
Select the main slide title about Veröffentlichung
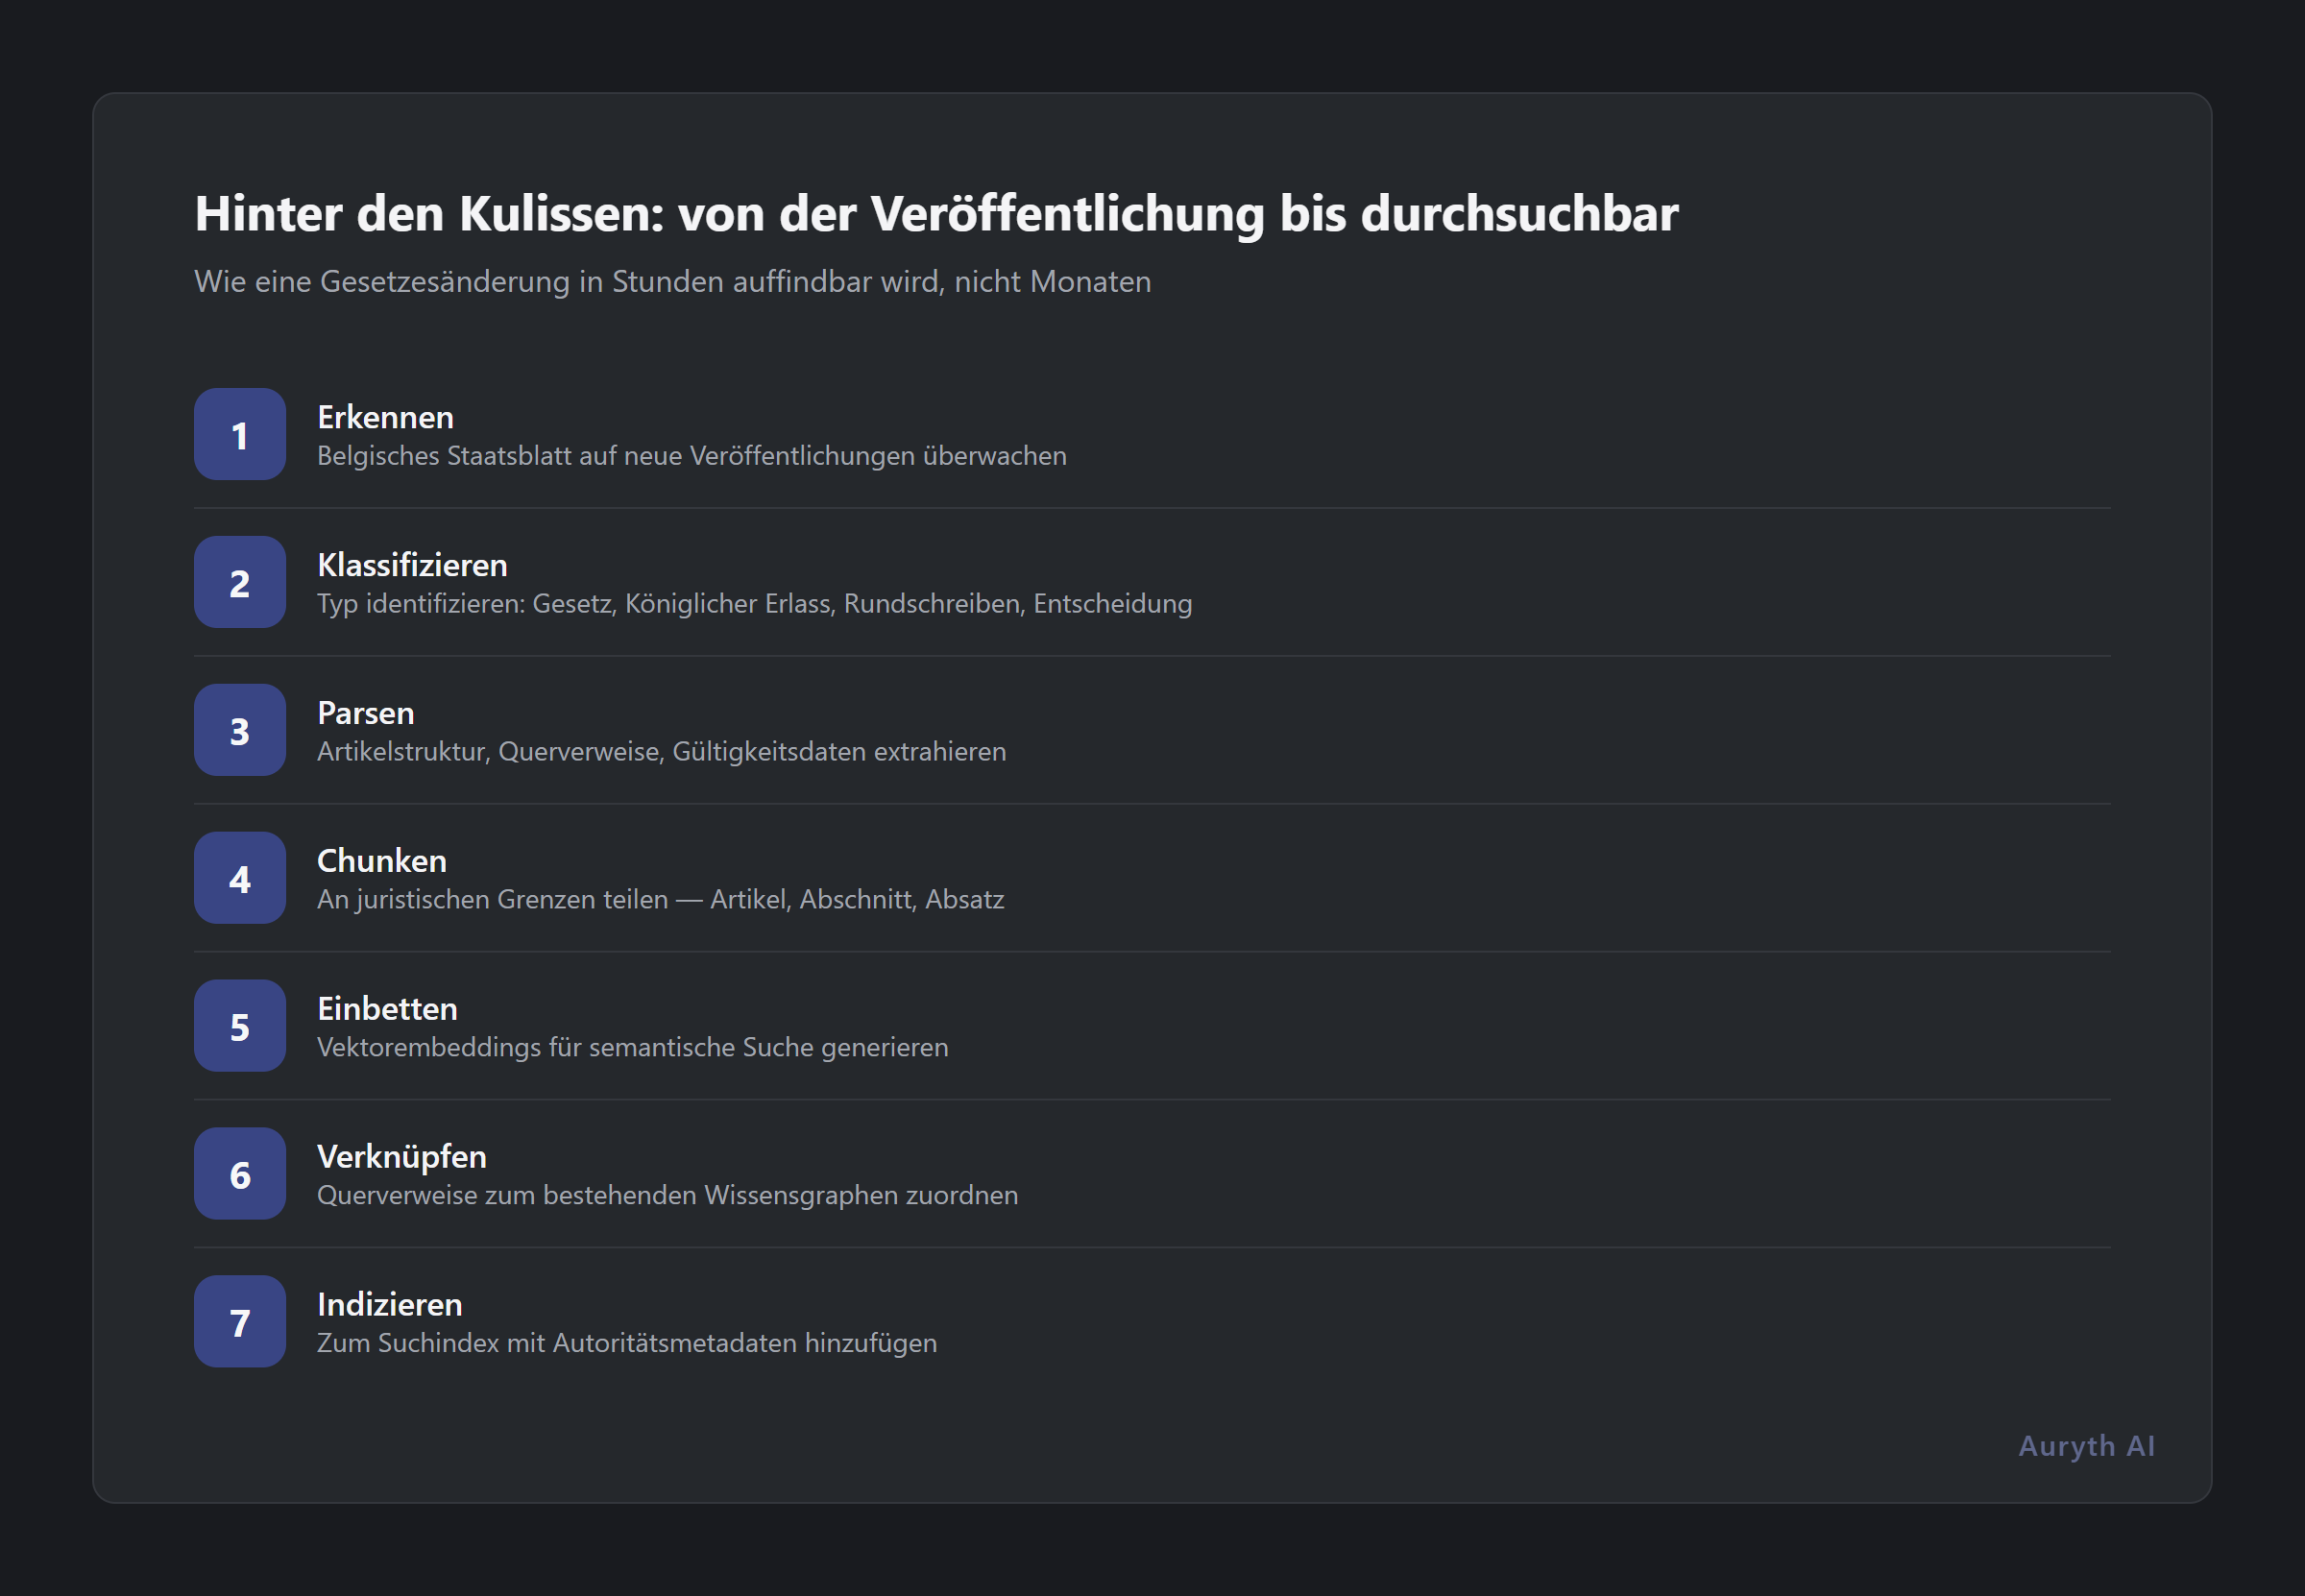click(937, 212)
